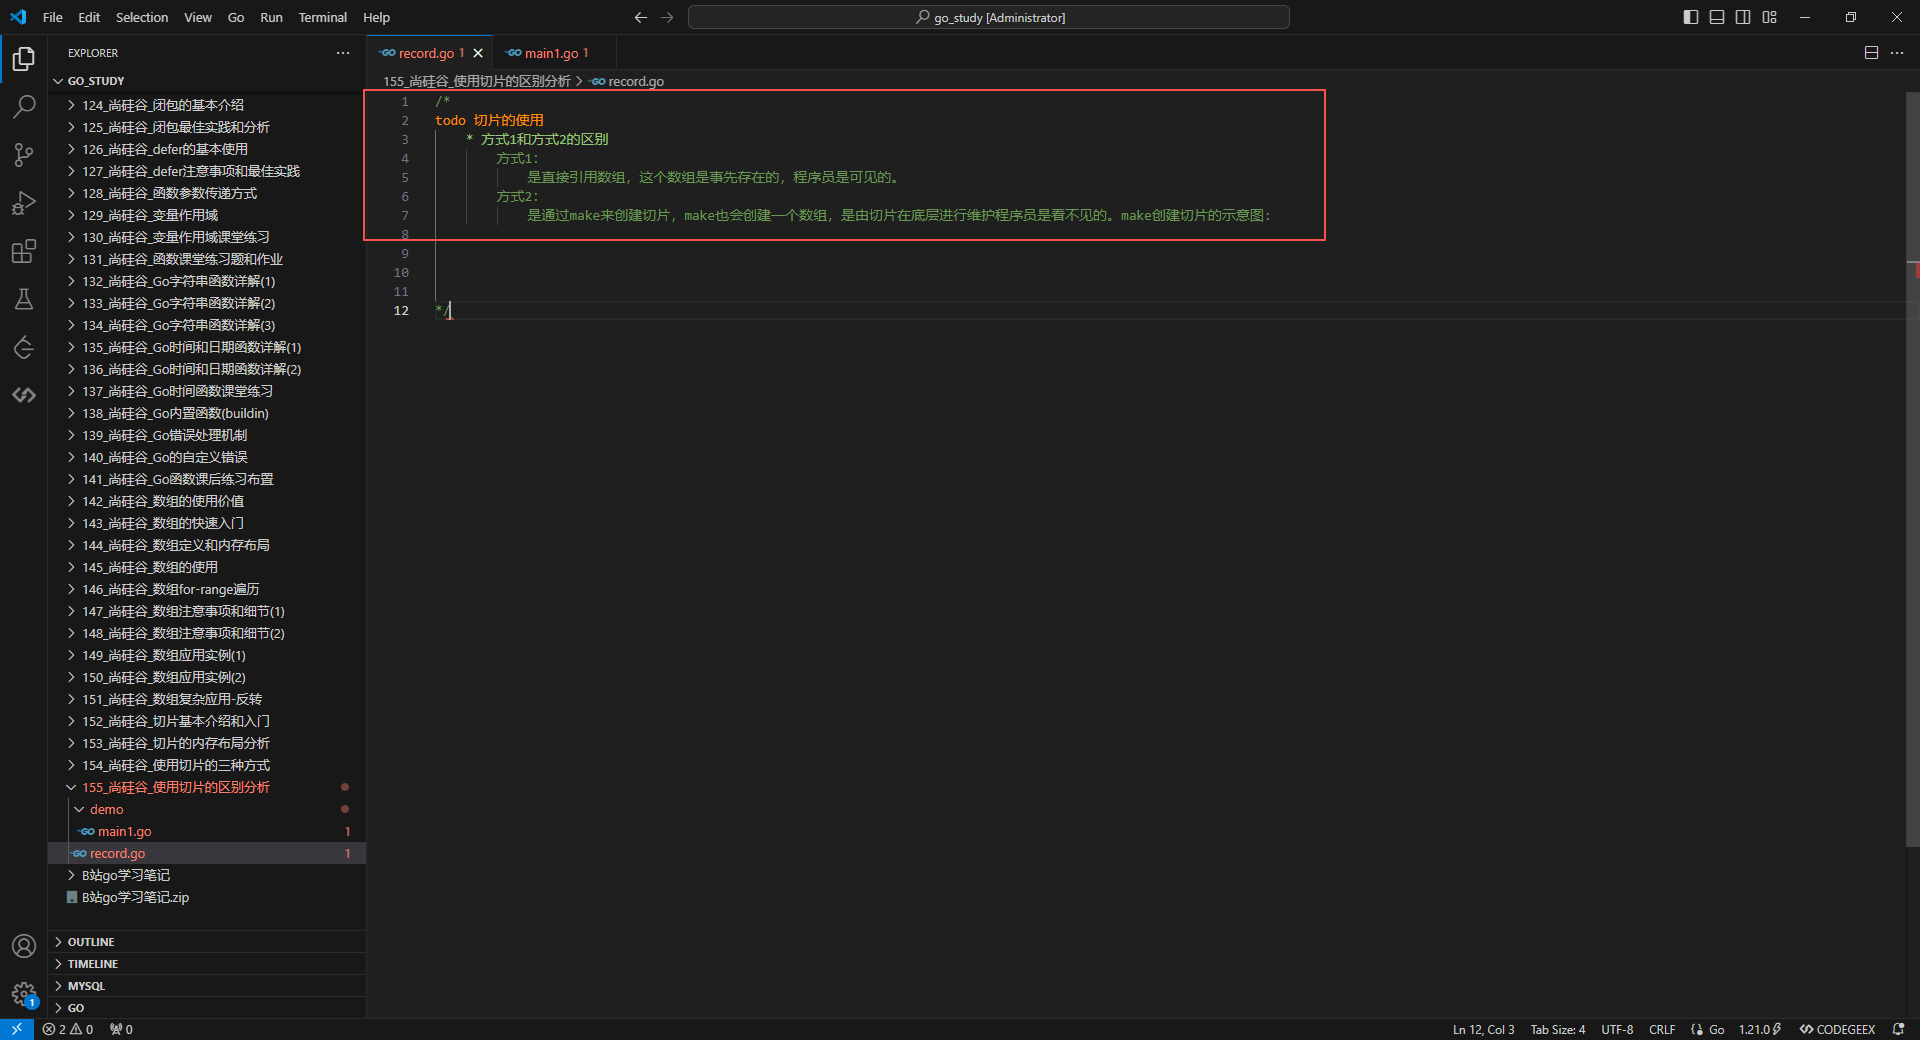Expand folder 152_尚硅谷_切片基本介绍和入门
The image size is (1920, 1040).
[x=207, y=721]
